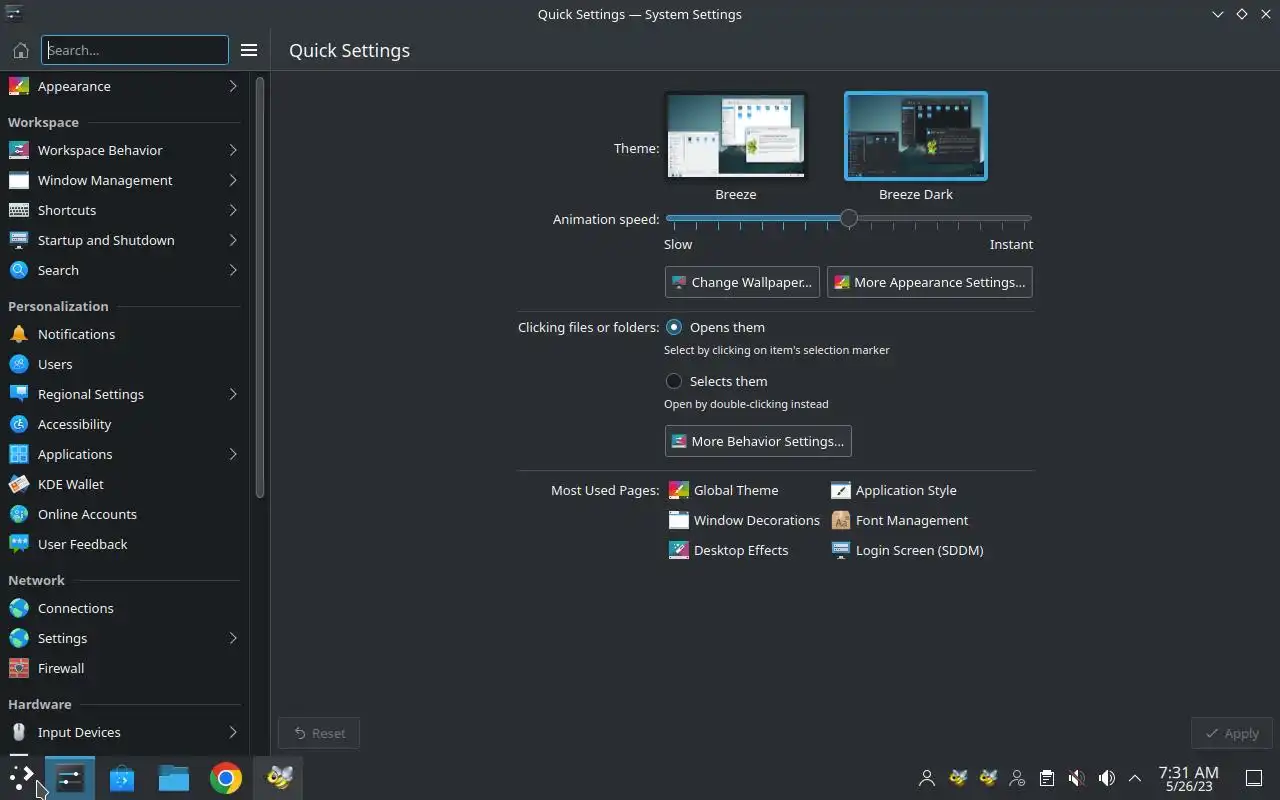Click the sidebar vertical scrollbar
Screen dimensions: 1280x800
(x=260, y=288)
